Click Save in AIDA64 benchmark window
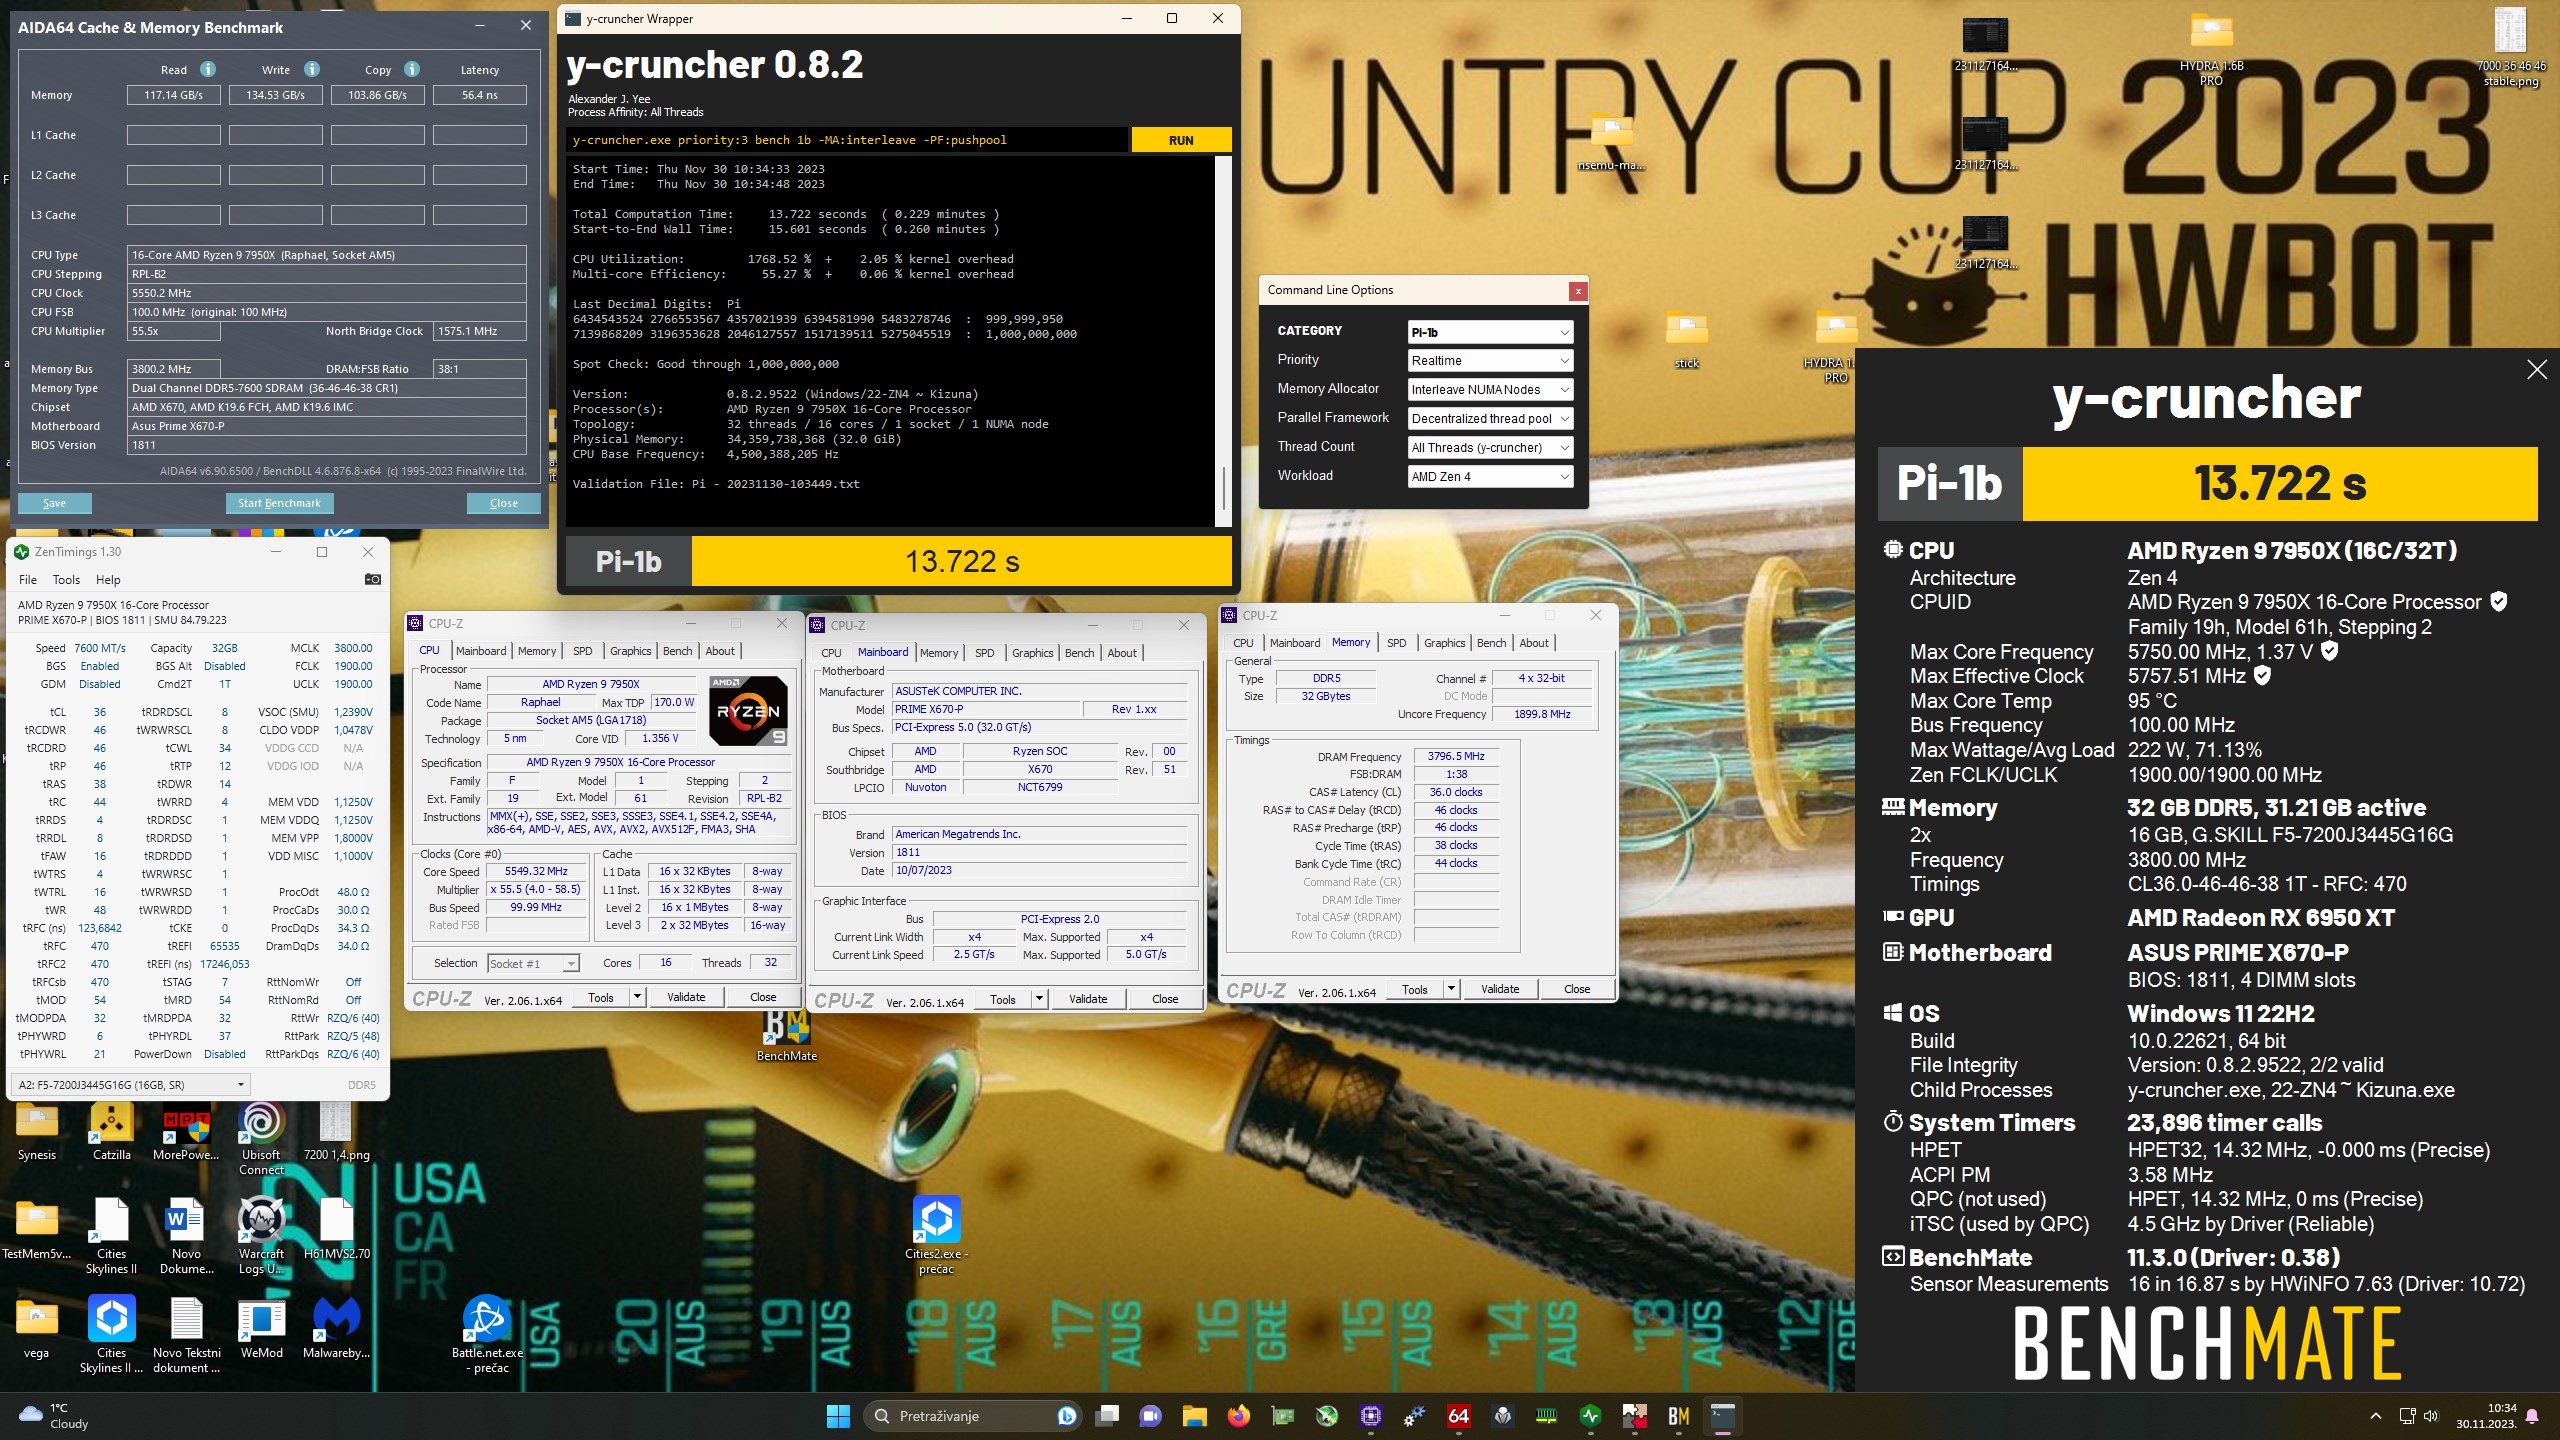 tap(54, 503)
